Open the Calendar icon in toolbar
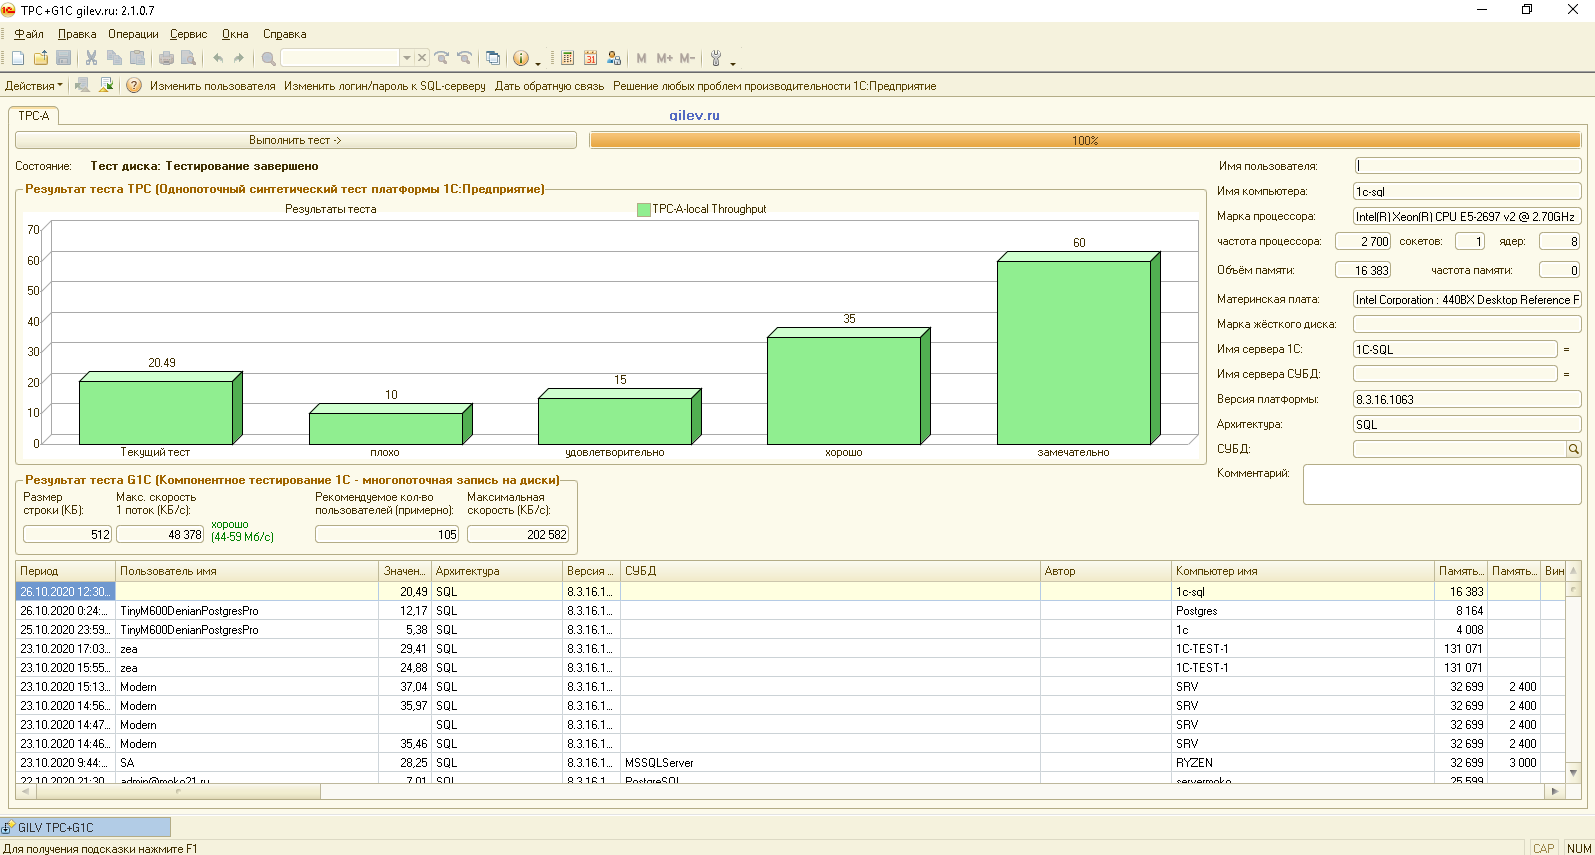Screen dimensions: 1595x855 click(x=590, y=58)
